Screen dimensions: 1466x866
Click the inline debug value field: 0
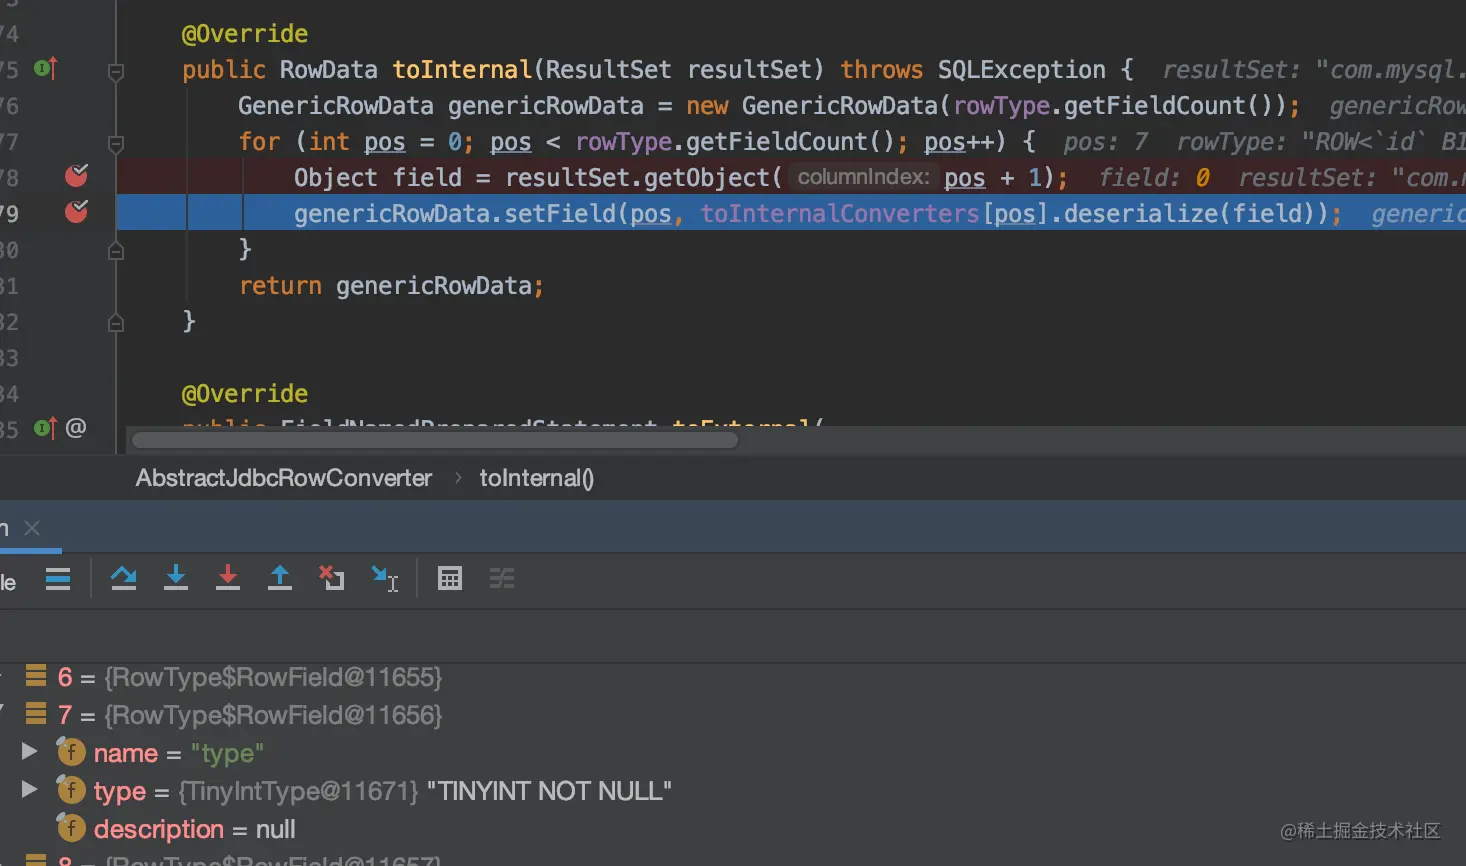tap(1155, 178)
